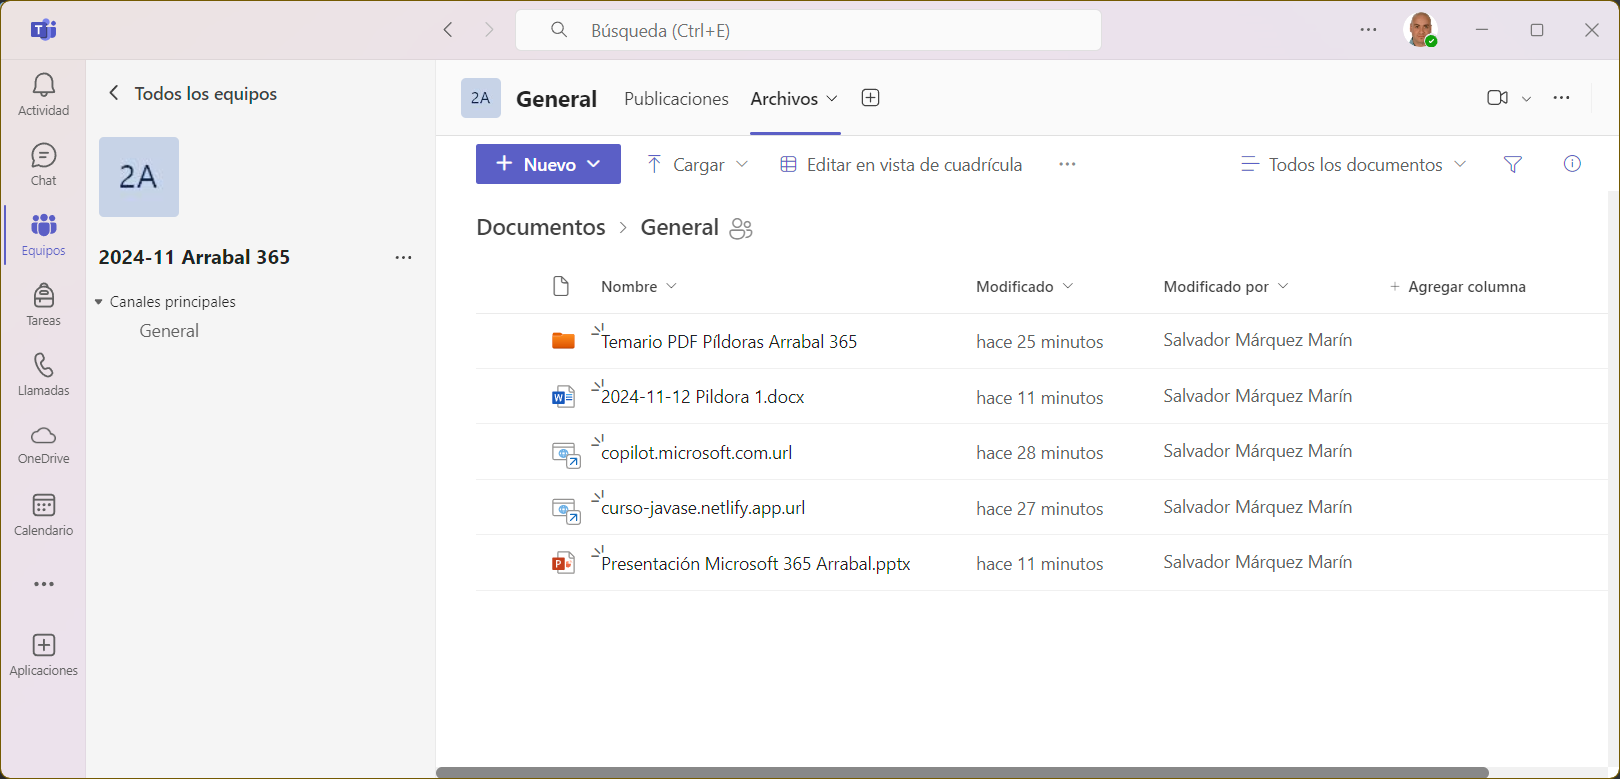Open the filter pane funnel icon

[x=1512, y=164]
